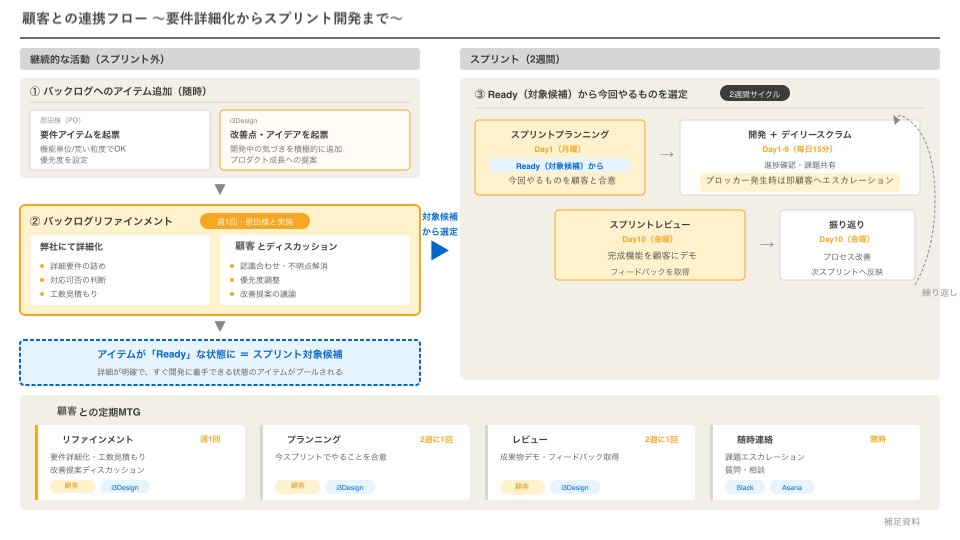960x540 pixels.
Task: Click arrow between スプリントレビュー and 振り返り
Action: coord(766,243)
